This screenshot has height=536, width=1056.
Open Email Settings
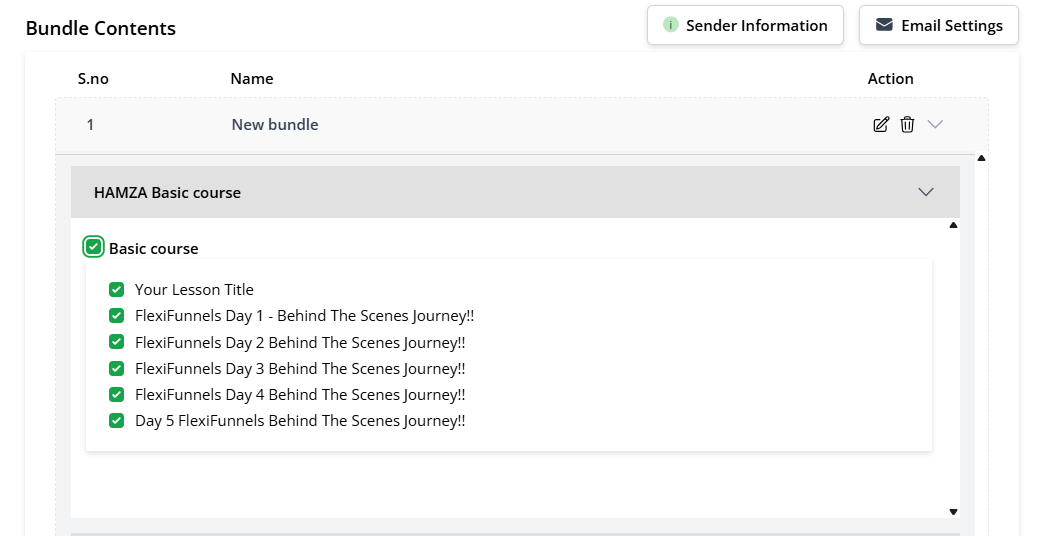tap(938, 25)
